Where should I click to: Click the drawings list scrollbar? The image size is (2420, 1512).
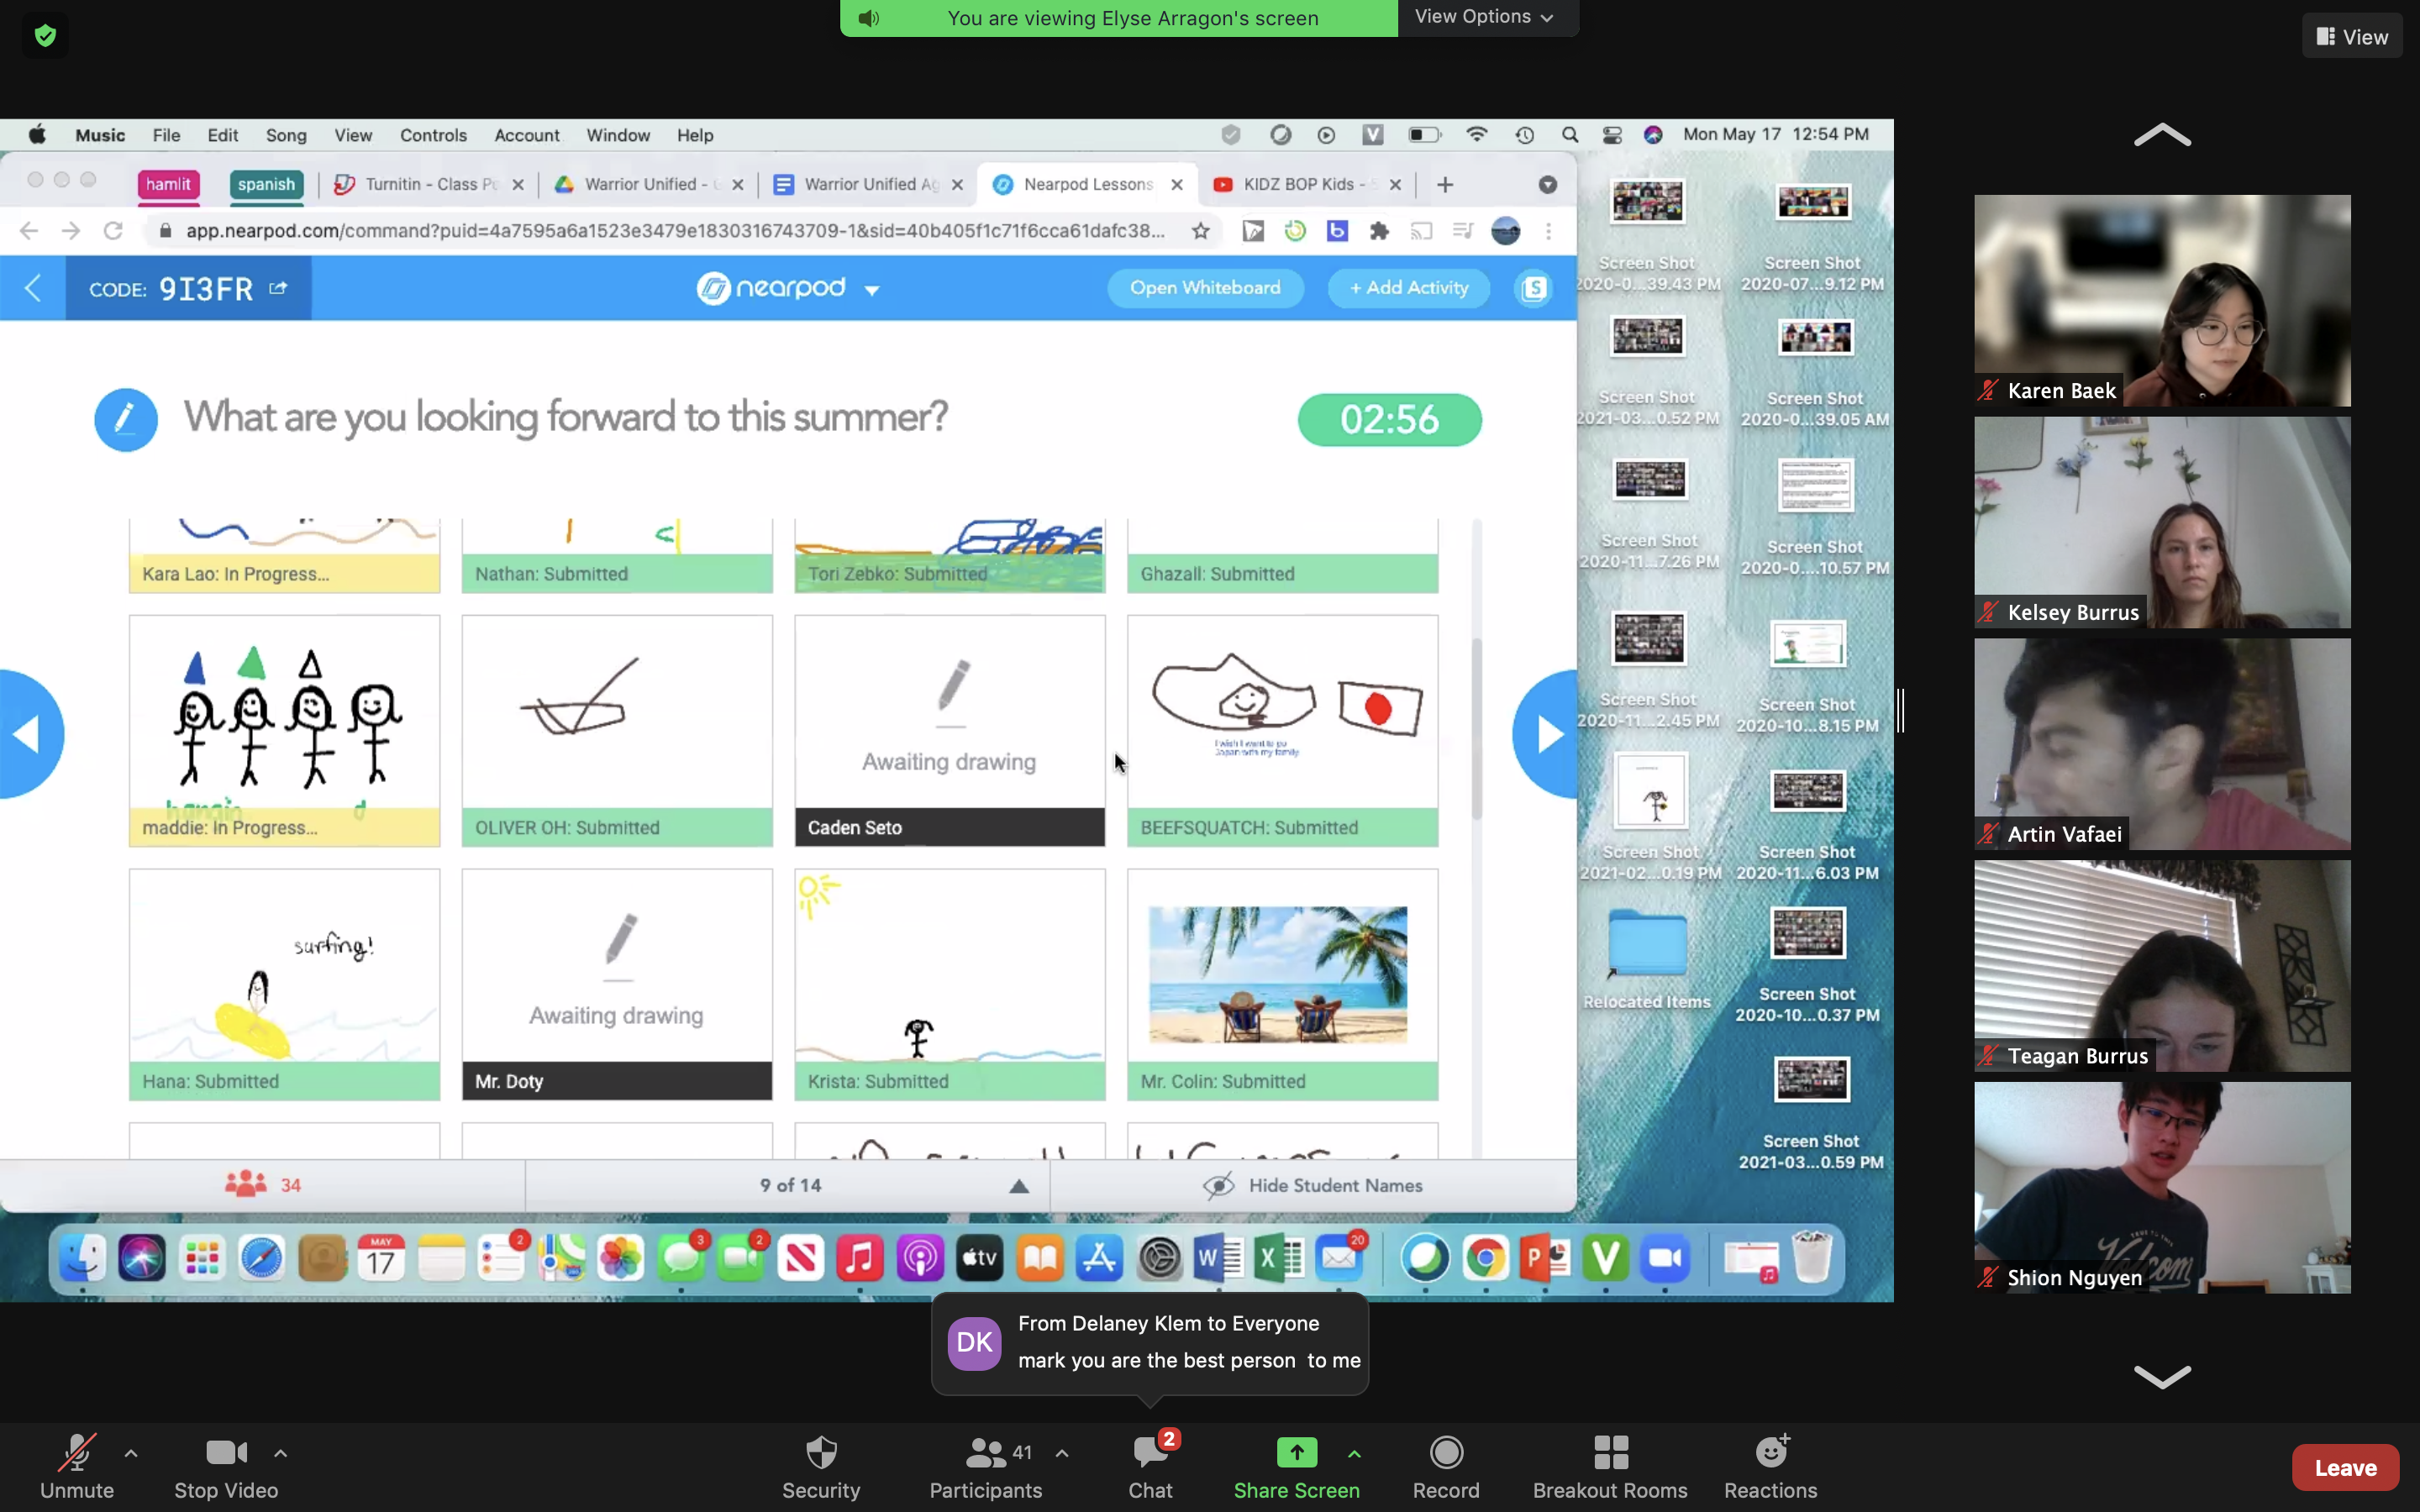[1476, 730]
